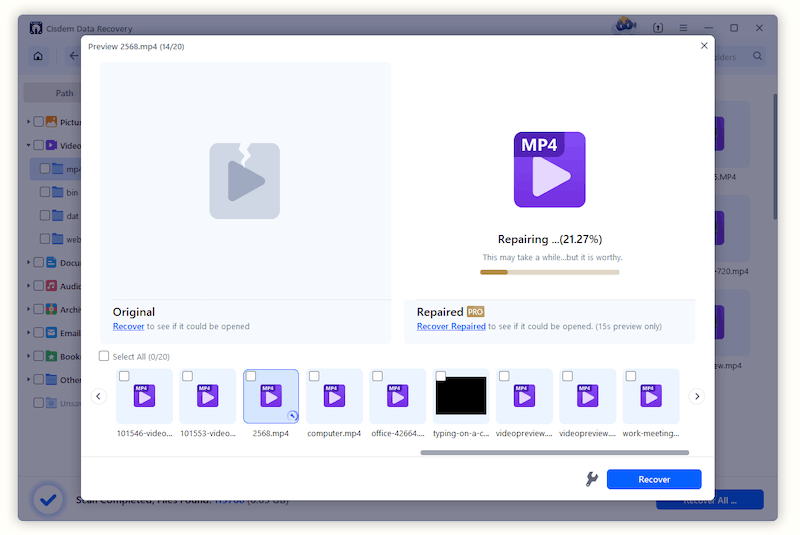The image size is (800, 535).
Task: Click the large MP4 icon in Repaired pane
Action: [549, 169]
